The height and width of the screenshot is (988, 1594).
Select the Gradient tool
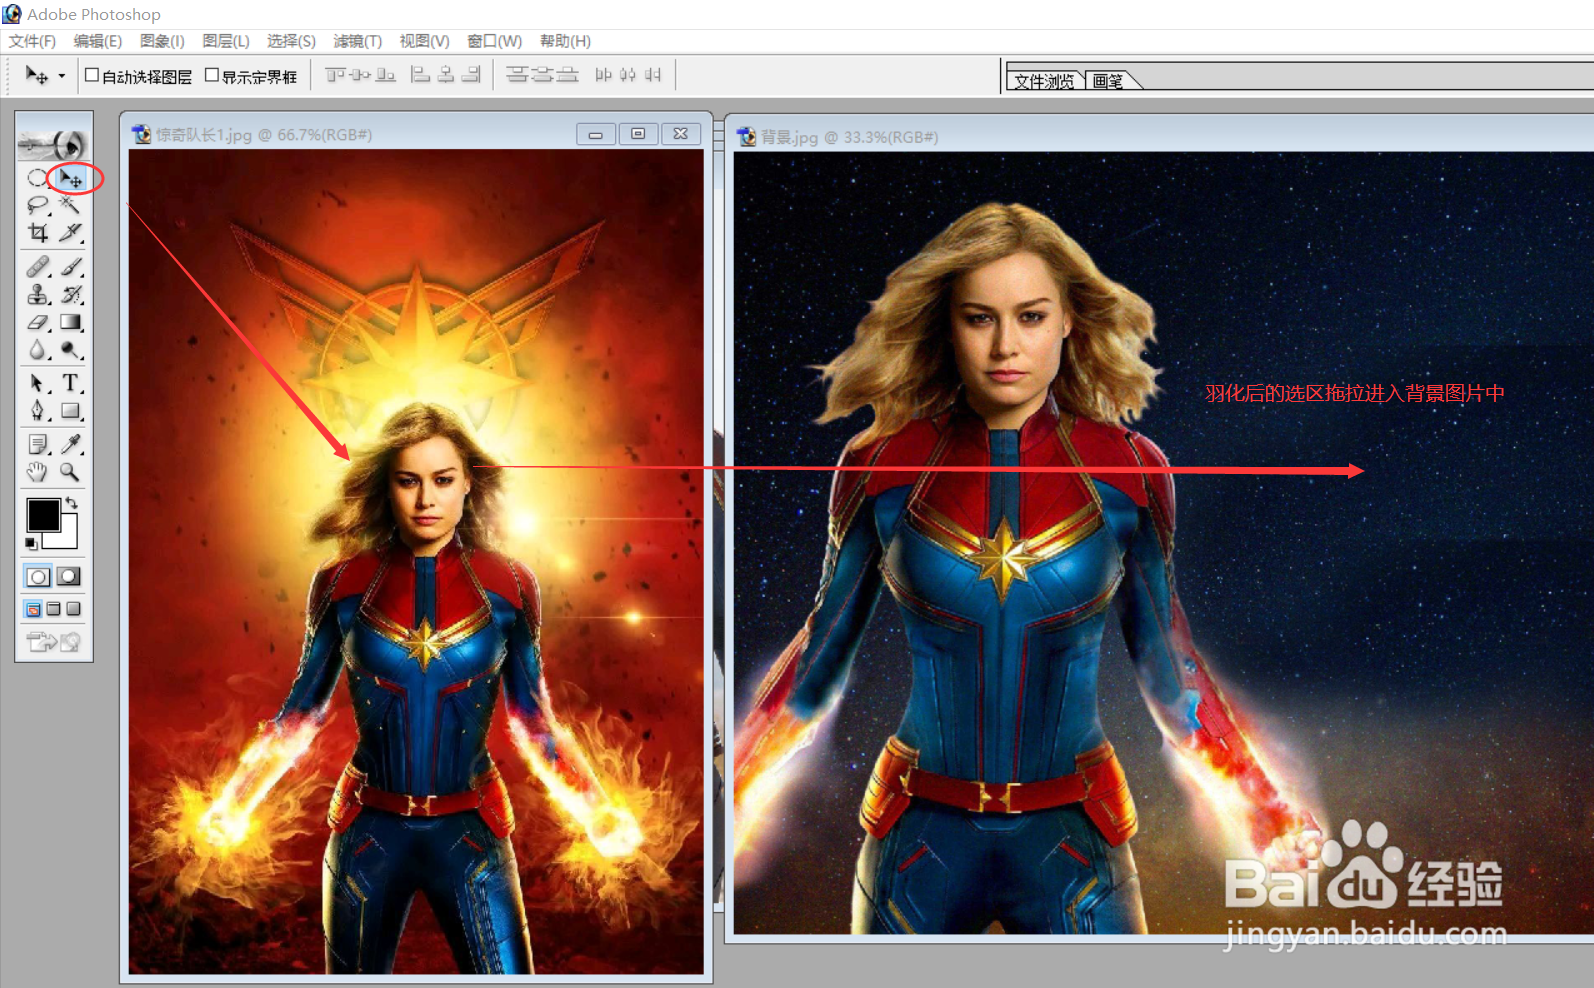(71, 322)
